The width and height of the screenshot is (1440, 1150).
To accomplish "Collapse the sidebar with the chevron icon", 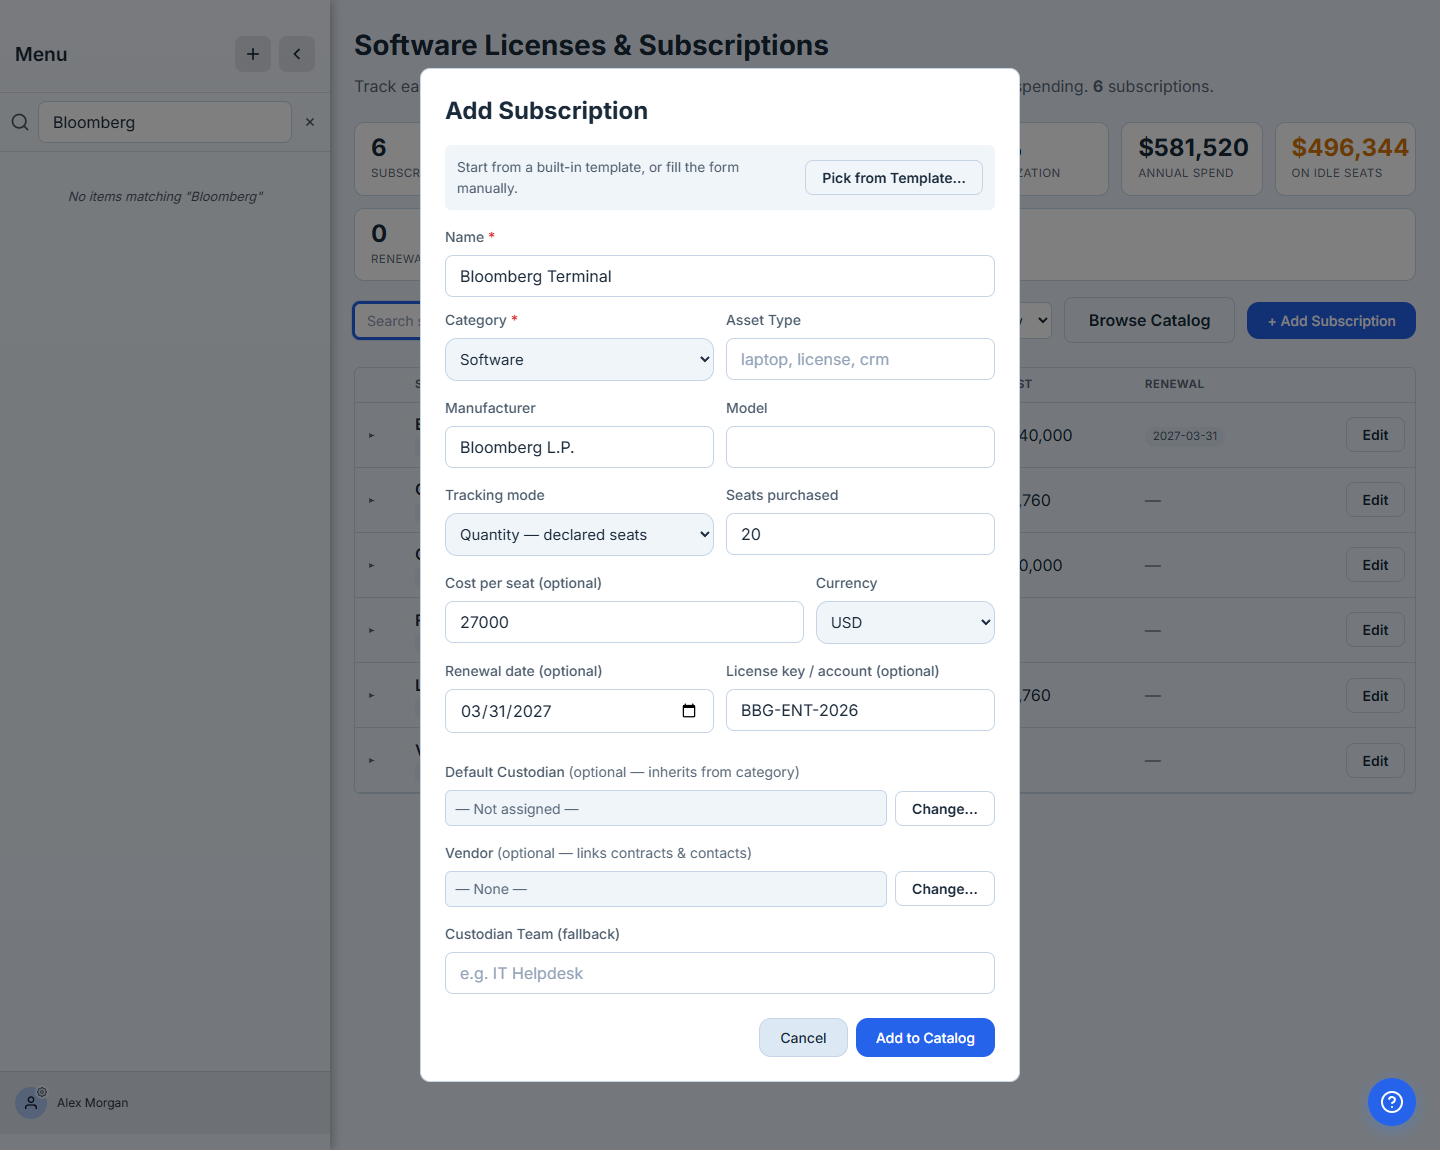I will pyautogui.click(x=297, y=54).
